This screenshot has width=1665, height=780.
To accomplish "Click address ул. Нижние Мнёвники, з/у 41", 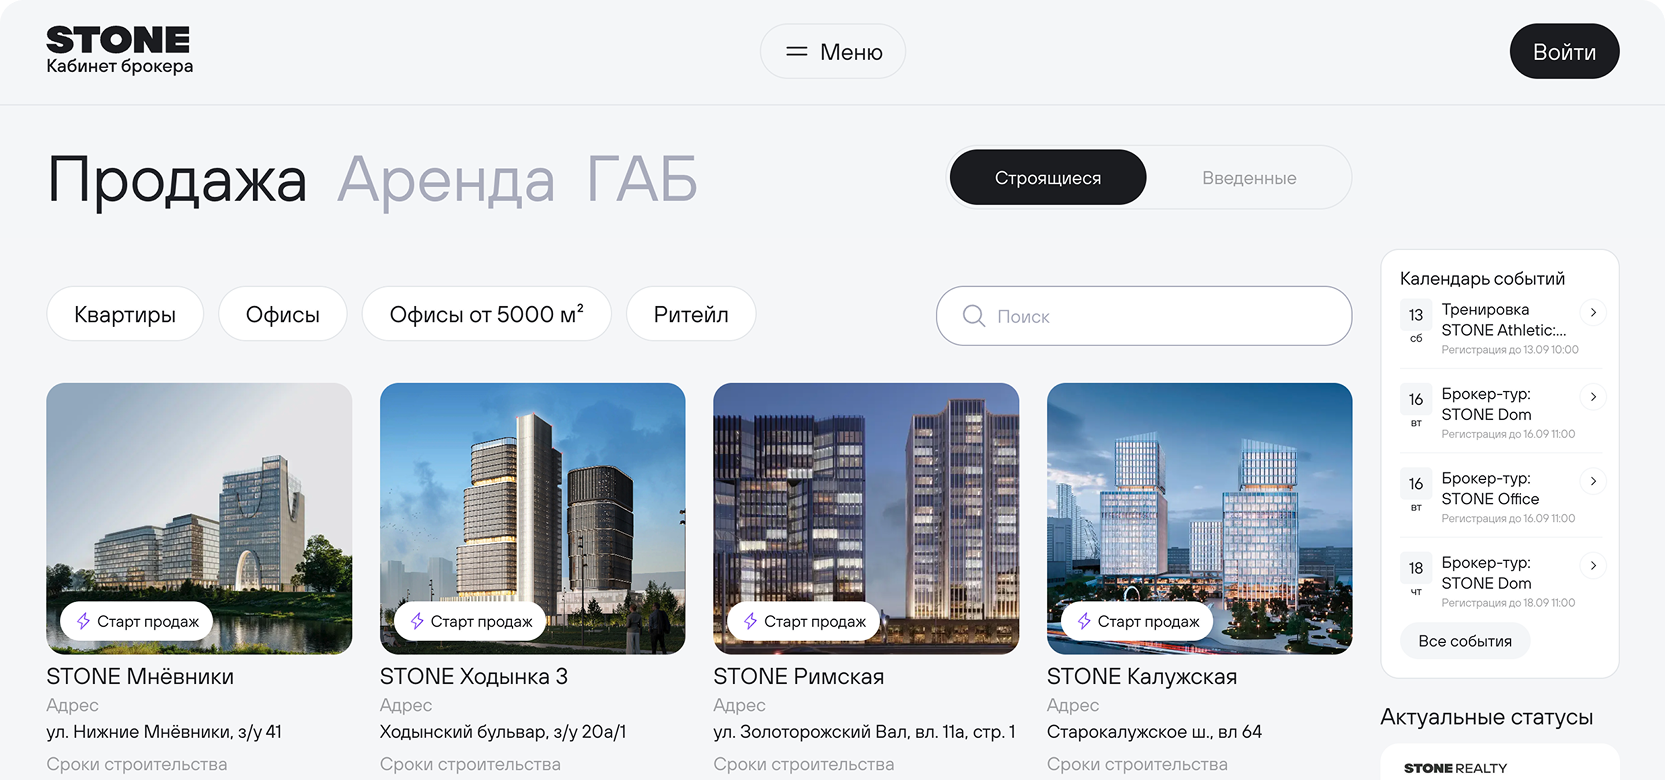I will tap(164, 732).
